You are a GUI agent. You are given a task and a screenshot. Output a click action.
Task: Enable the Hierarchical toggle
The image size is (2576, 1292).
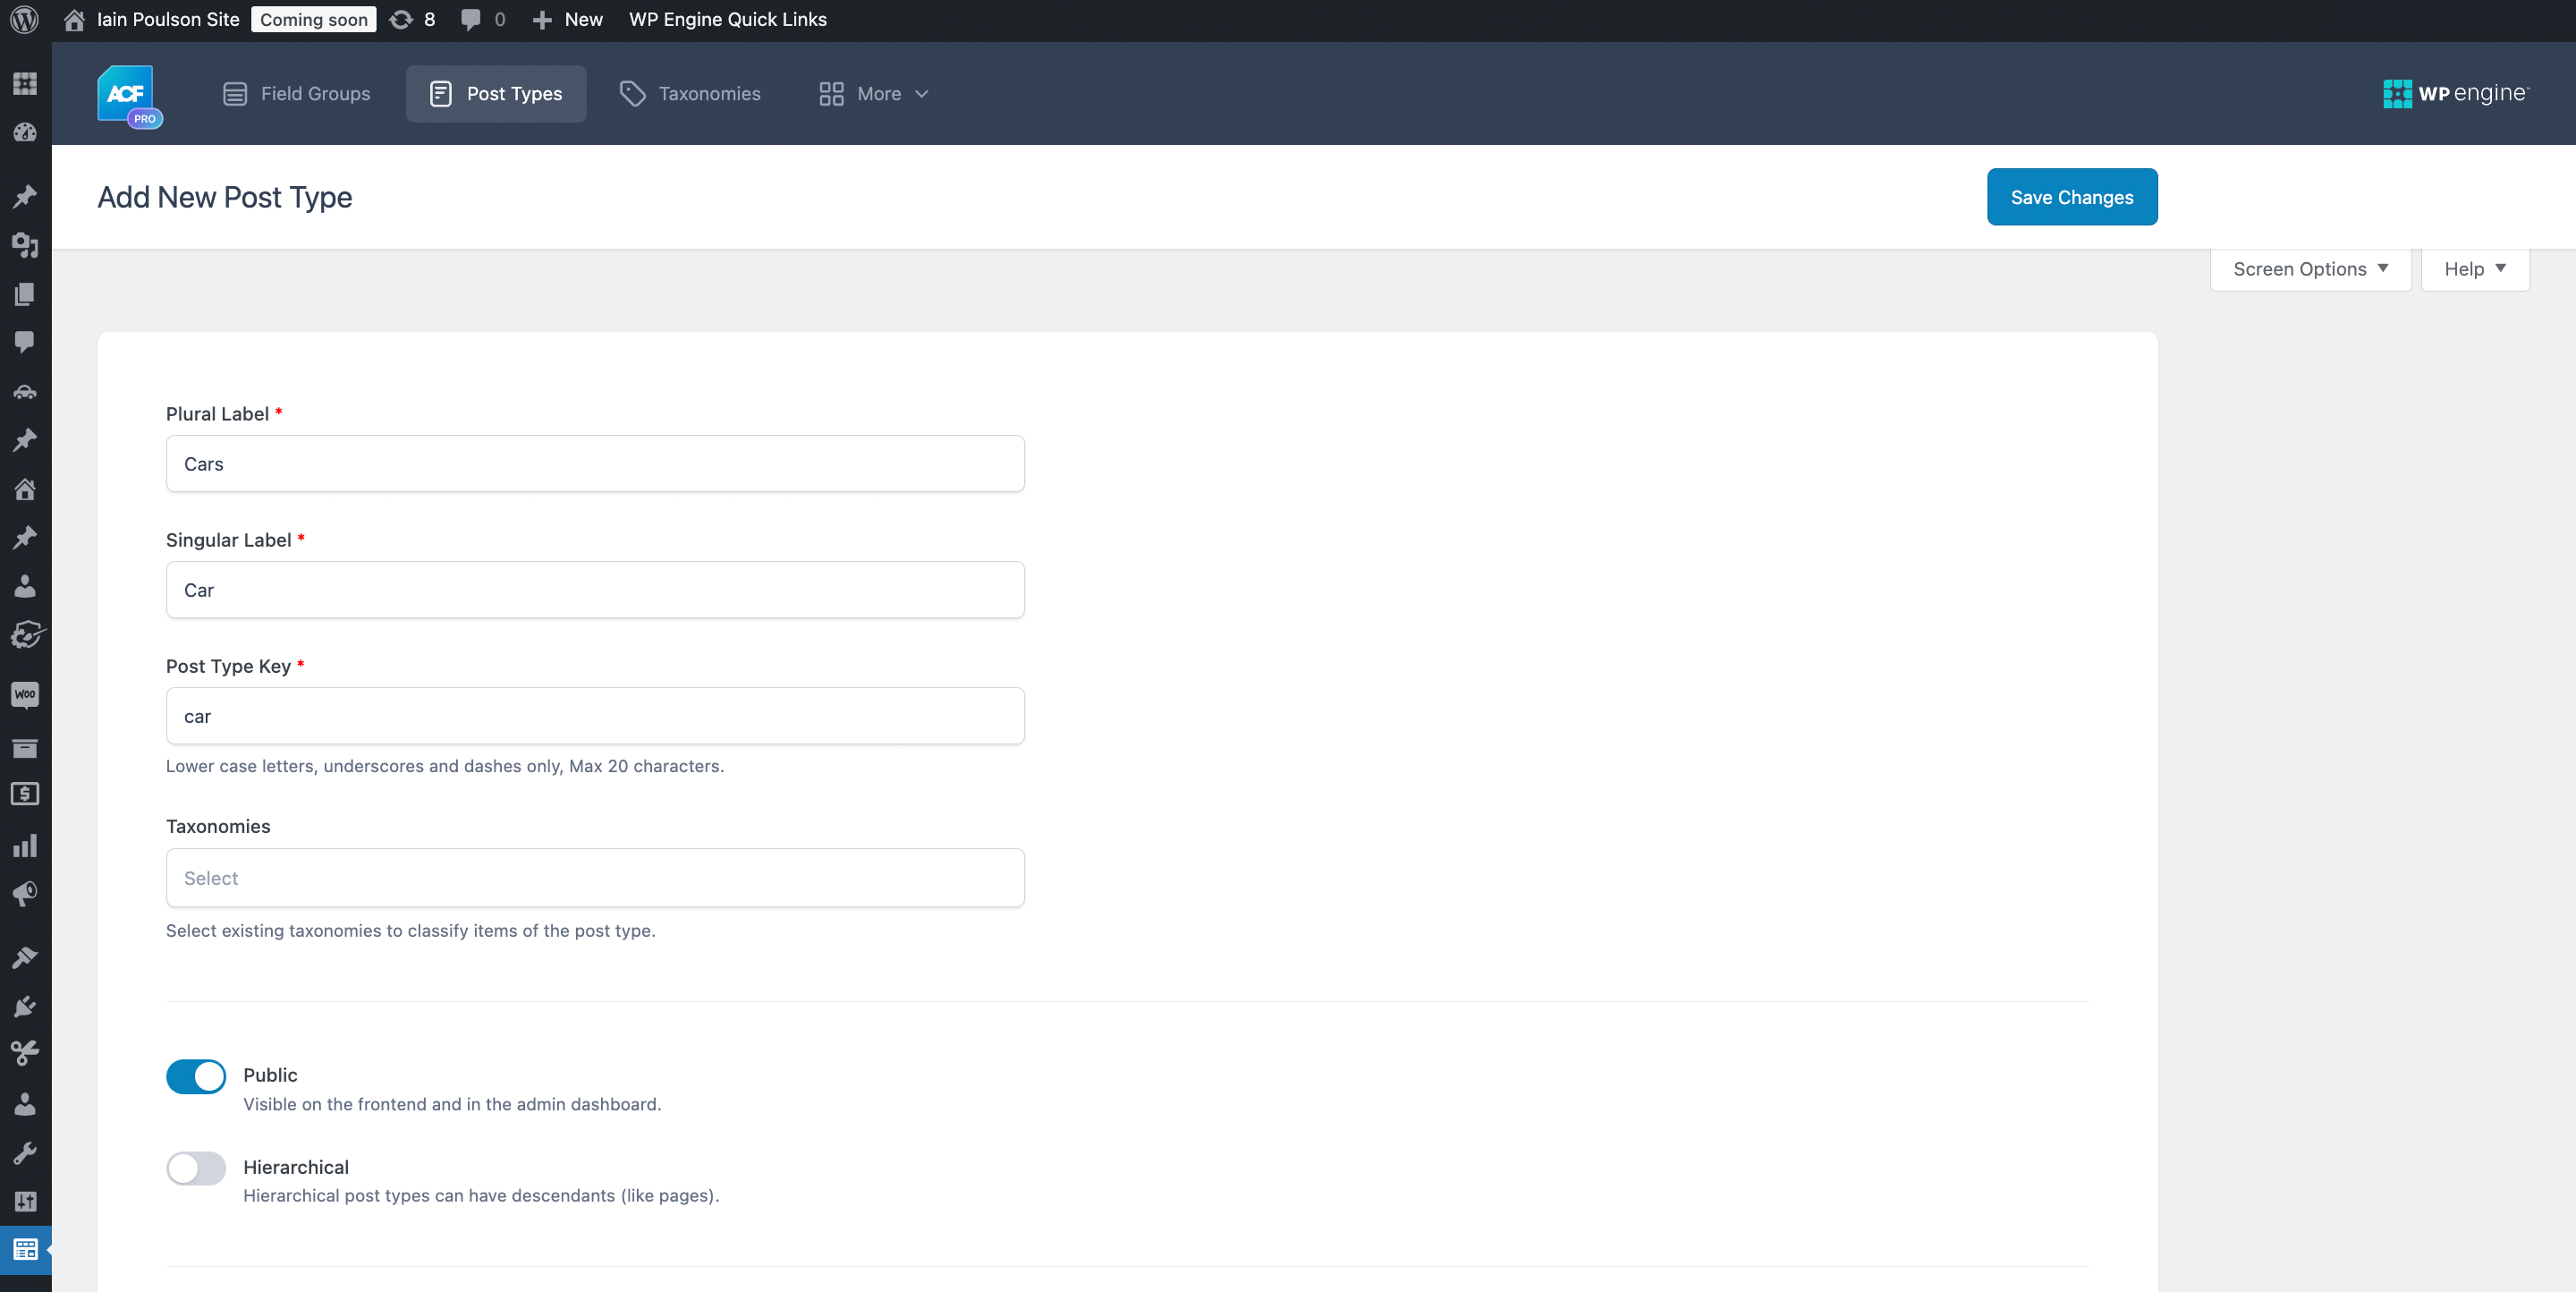tap(196, 1168)
